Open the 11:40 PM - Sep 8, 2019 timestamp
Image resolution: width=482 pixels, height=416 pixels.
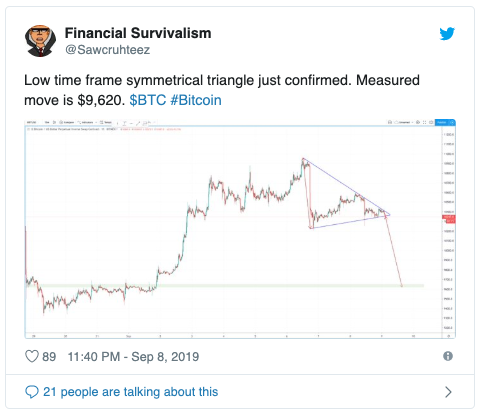point(133,357)
